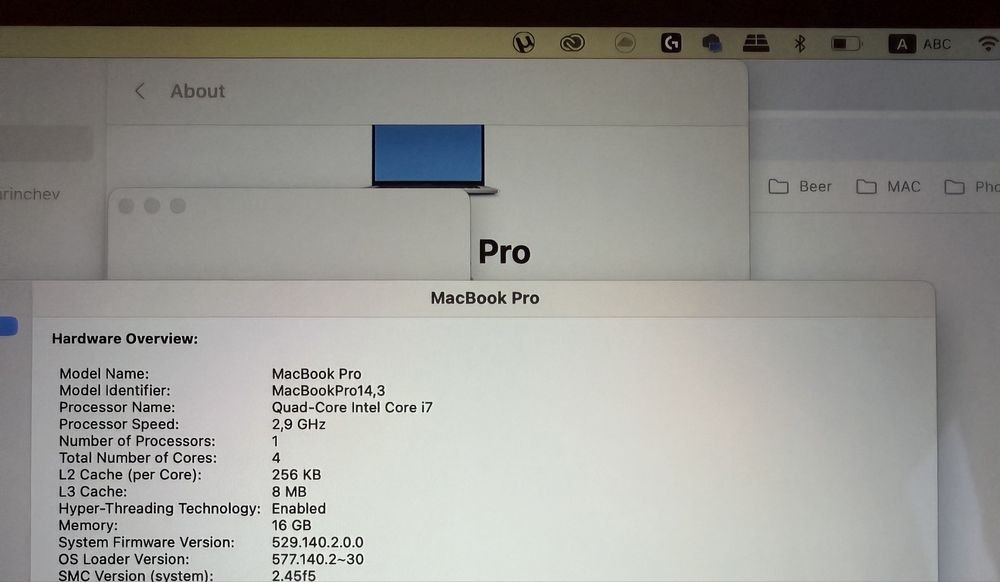Click the MacBook Pro window title
Image resolution: width=1000 pixels, height=582 pixels.
click(x=485, y=298)
